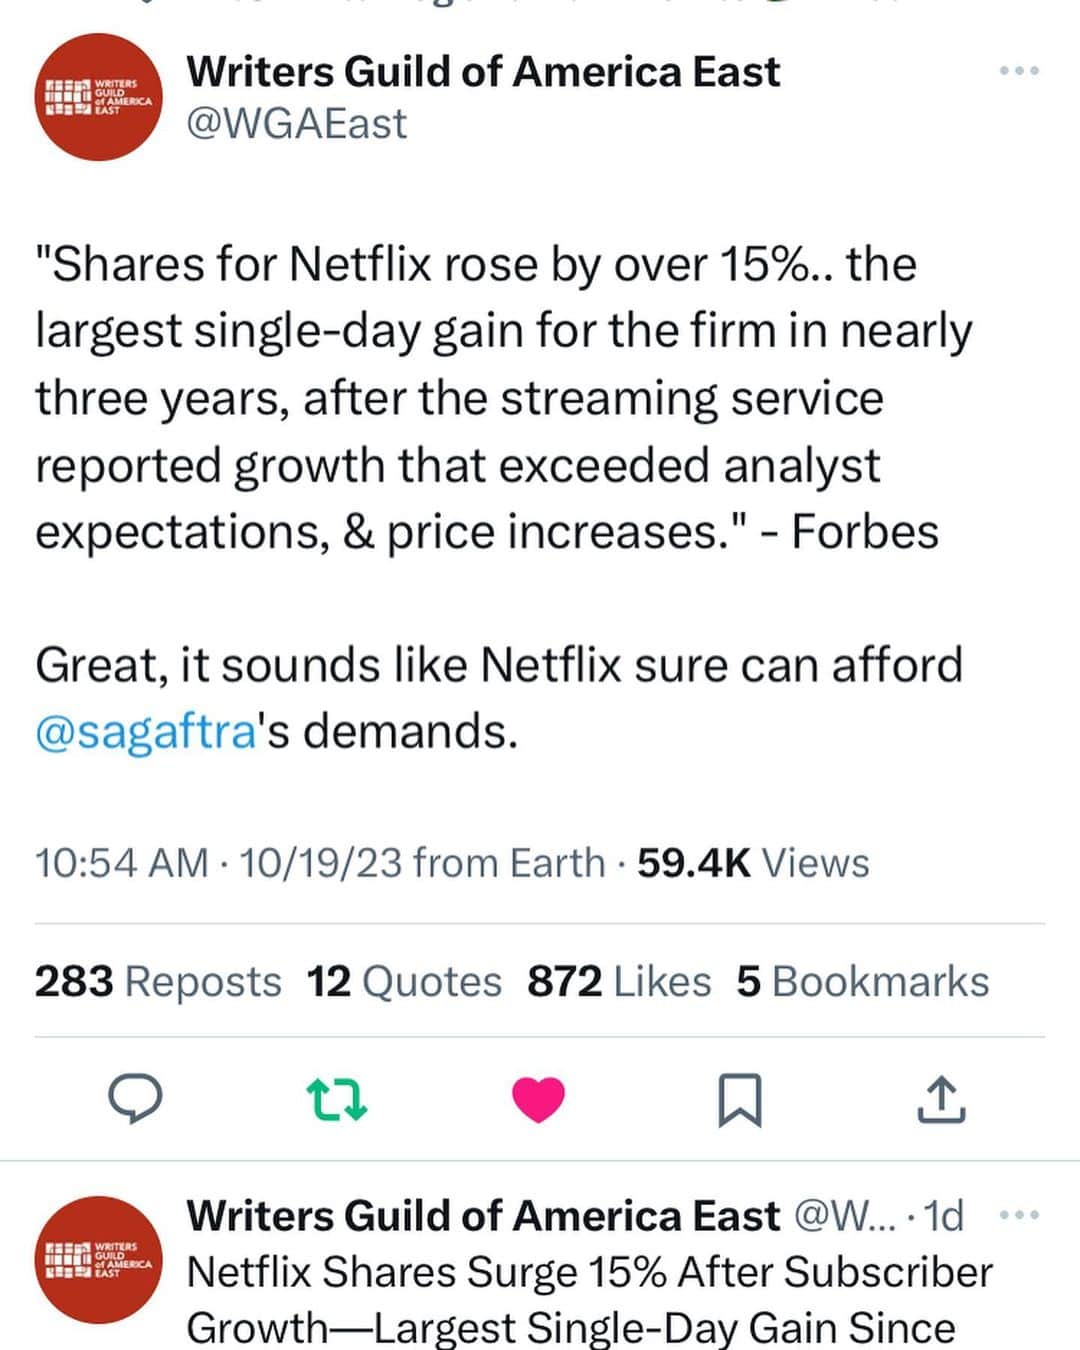1080x1350 pixels.
Task: View the 283 Reposts list
Action: (x=158, y=982)
